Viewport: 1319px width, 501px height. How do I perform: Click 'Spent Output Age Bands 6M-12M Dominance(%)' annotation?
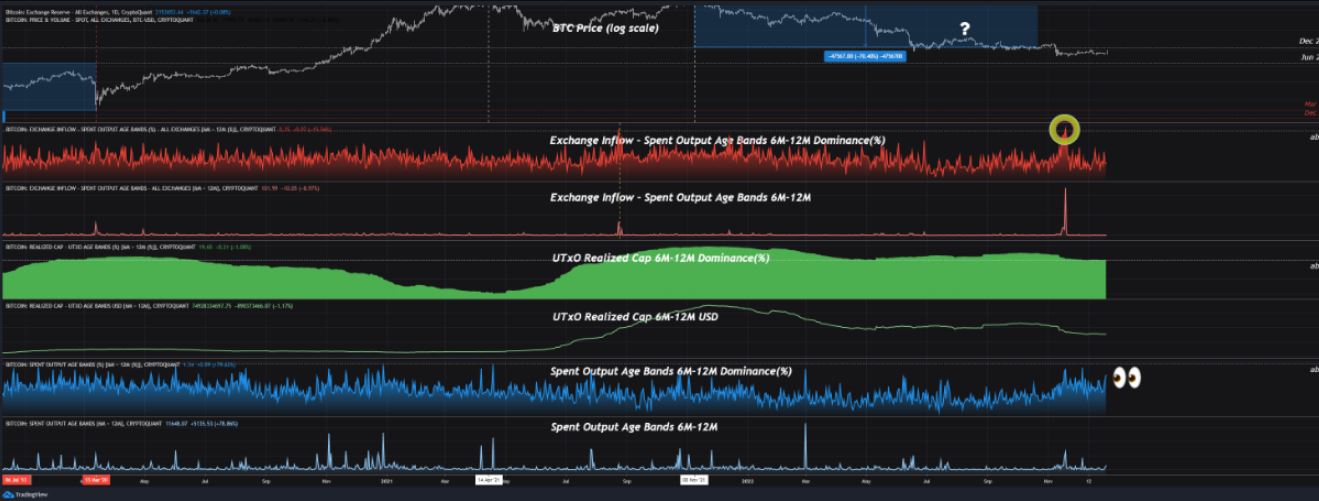click(x=670, y=371)
